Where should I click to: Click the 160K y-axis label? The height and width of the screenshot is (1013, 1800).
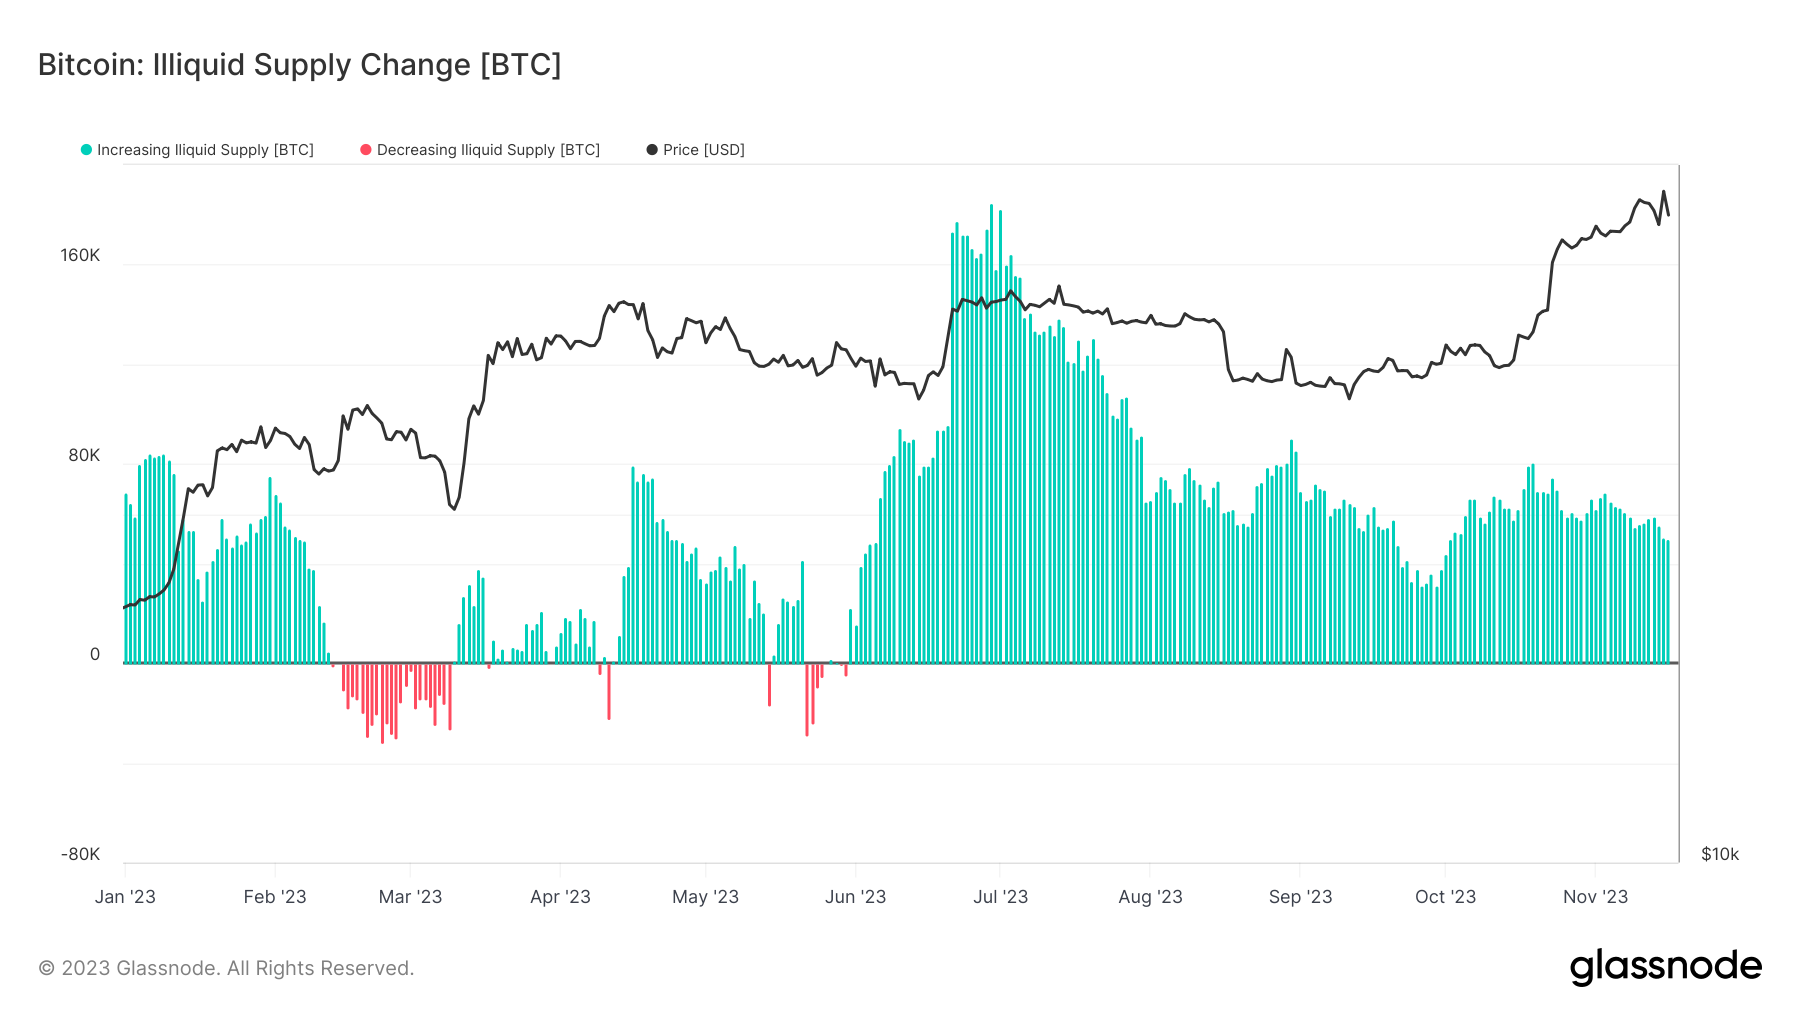(80, 255)
